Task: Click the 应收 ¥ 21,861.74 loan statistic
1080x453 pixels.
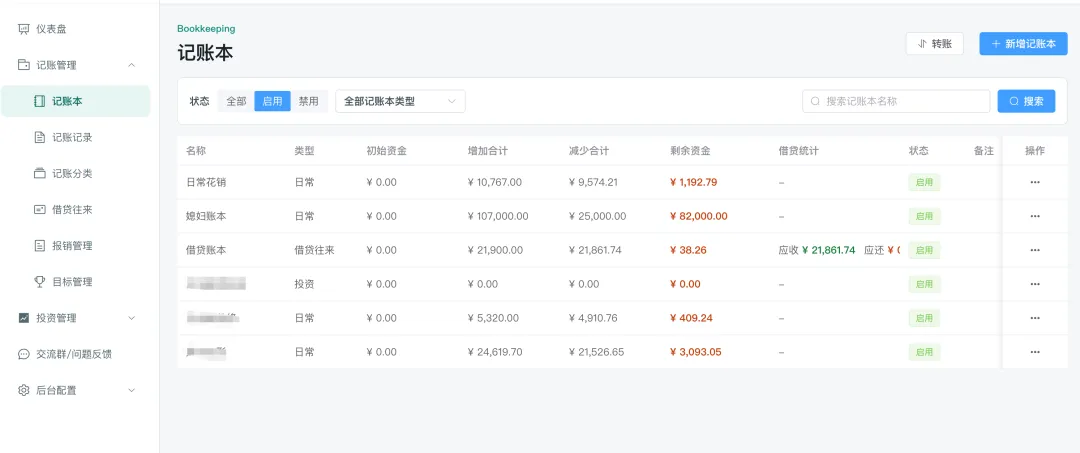Action: [x=817, y=250]
